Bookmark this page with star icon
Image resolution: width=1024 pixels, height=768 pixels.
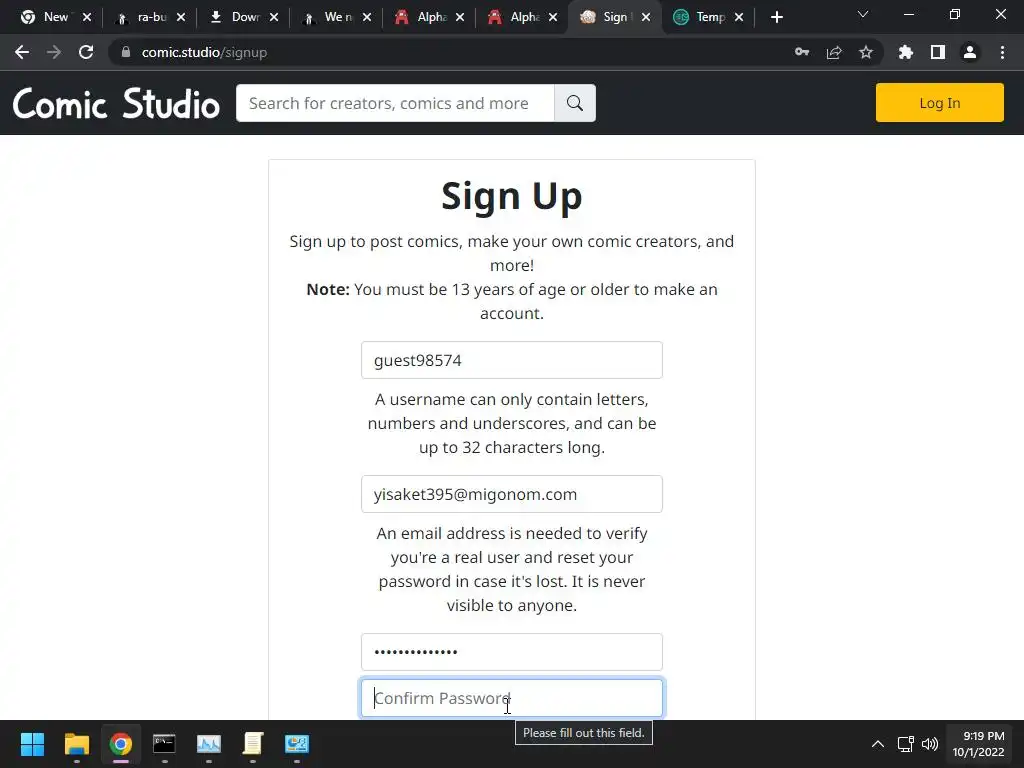[866, 52]
